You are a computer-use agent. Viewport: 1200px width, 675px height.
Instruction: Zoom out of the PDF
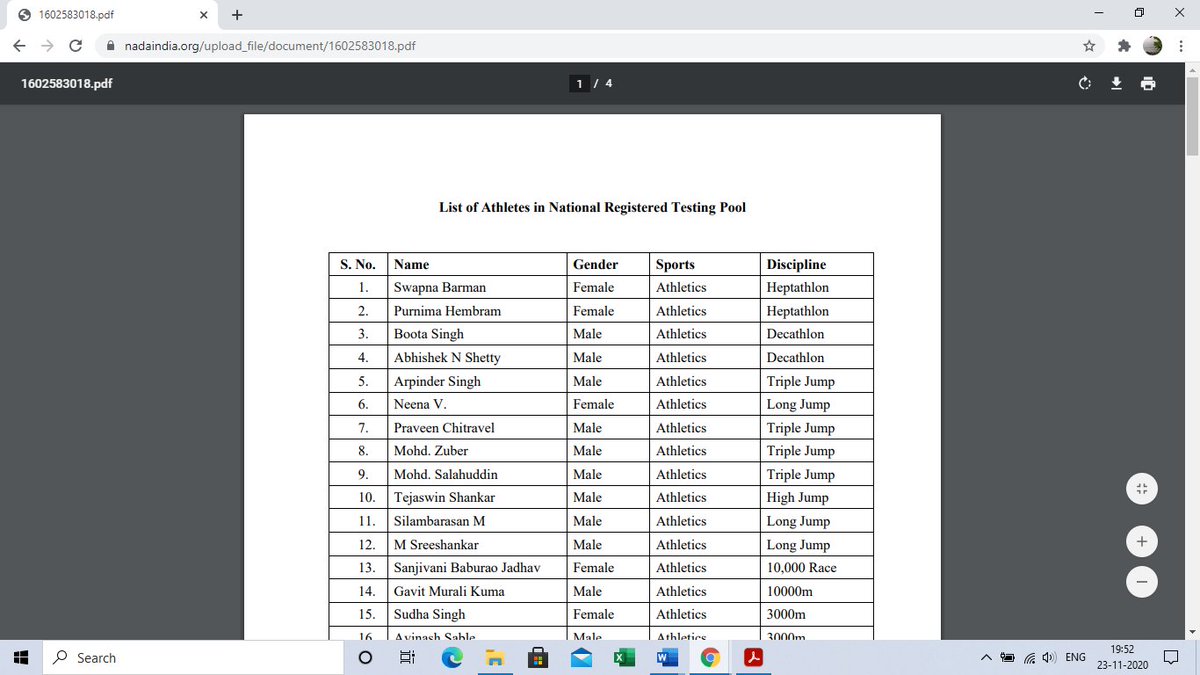(1141, 581)
